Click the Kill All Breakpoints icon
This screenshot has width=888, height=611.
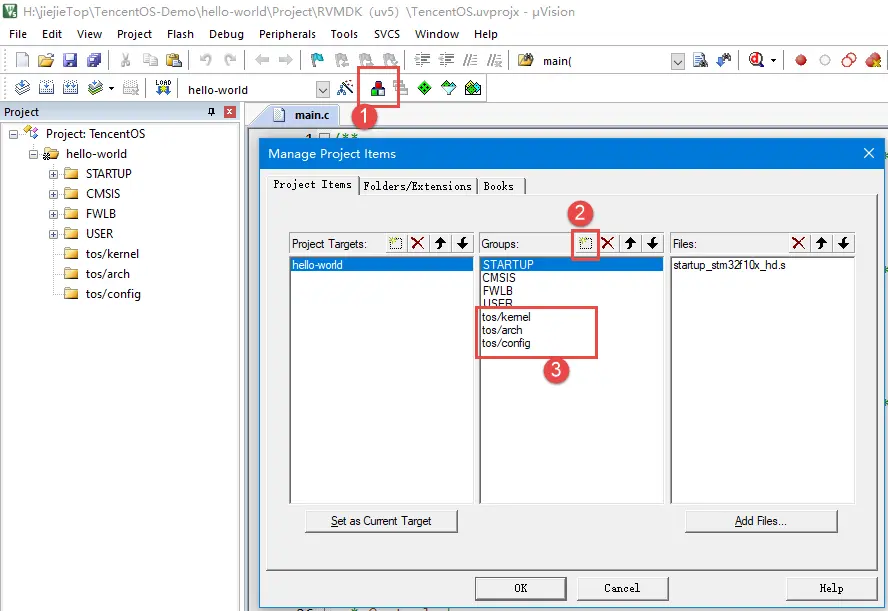click(x=873, y=60)
